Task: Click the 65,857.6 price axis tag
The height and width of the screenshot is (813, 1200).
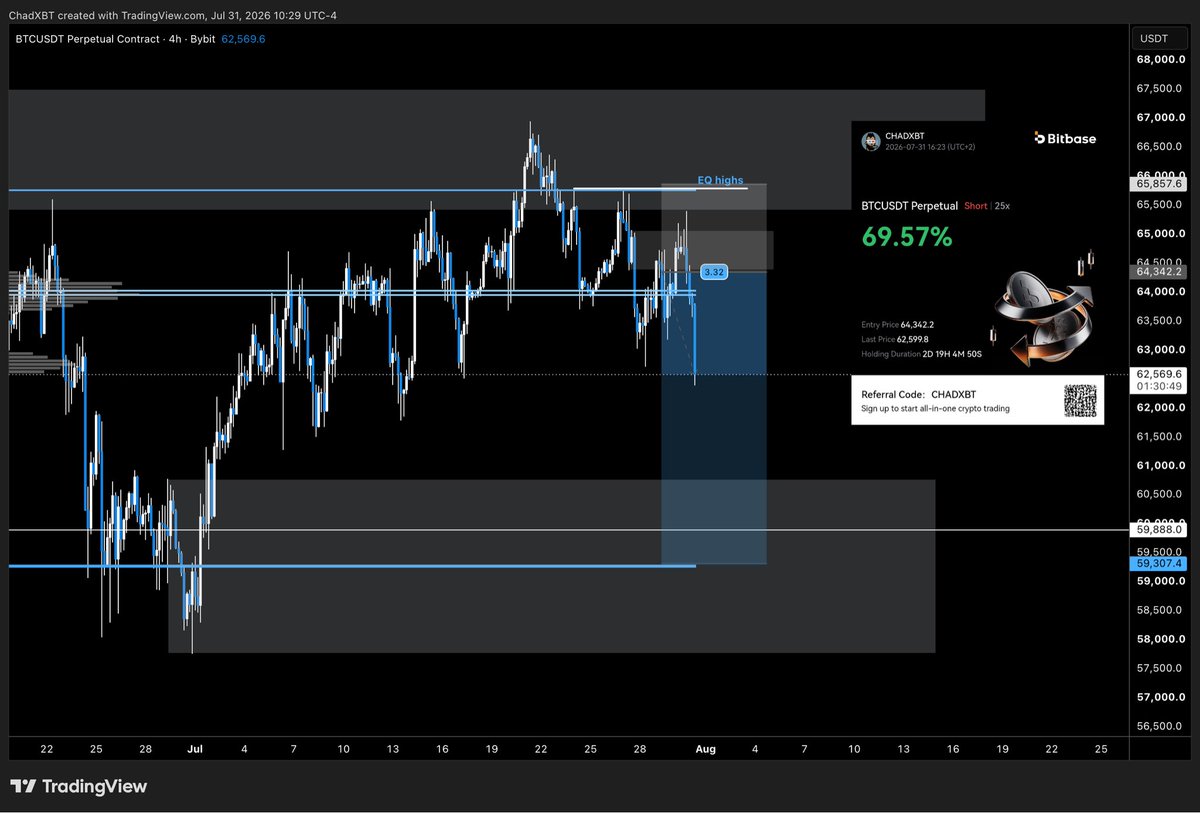Action: point(1158,184)
